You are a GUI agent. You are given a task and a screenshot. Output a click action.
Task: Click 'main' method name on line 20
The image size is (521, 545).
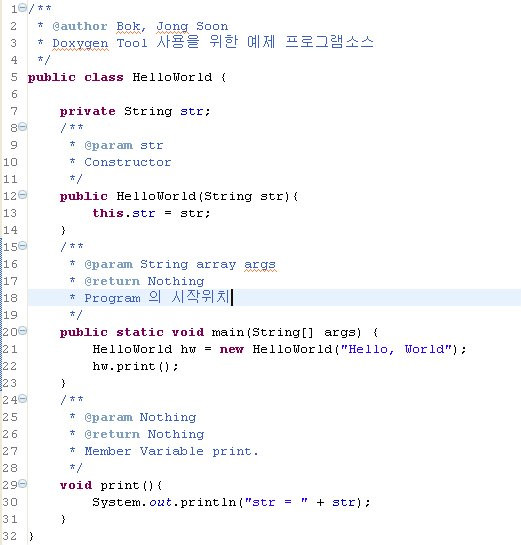[228, 332]
